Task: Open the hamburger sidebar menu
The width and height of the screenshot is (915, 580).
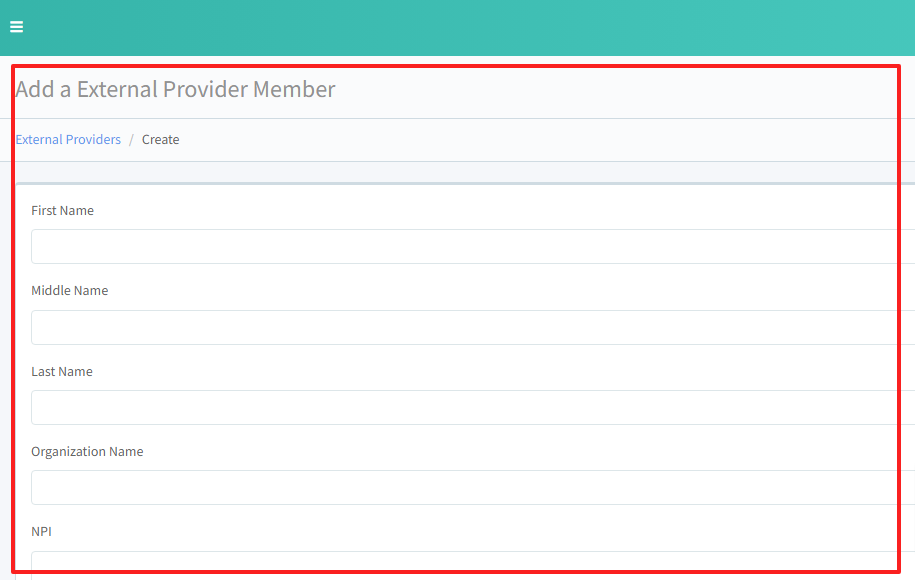Action: pos(16,27)
